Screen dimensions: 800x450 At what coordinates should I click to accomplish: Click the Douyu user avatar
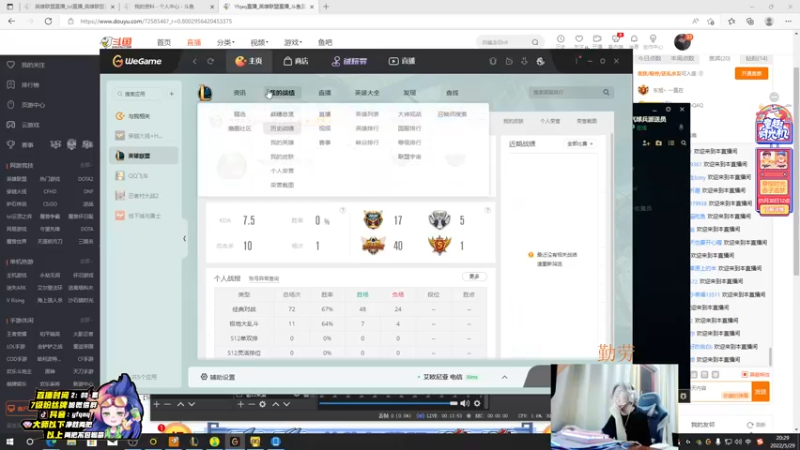click(682, 42)
